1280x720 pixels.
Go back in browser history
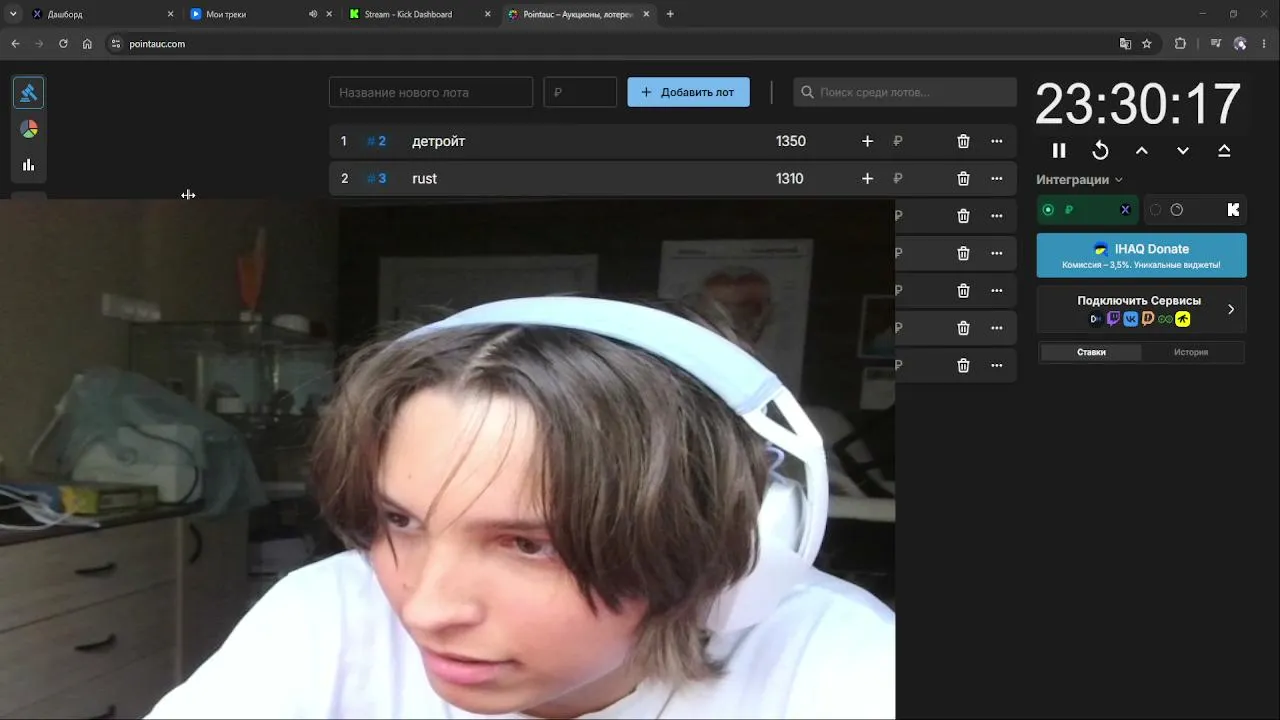(15, 44)
